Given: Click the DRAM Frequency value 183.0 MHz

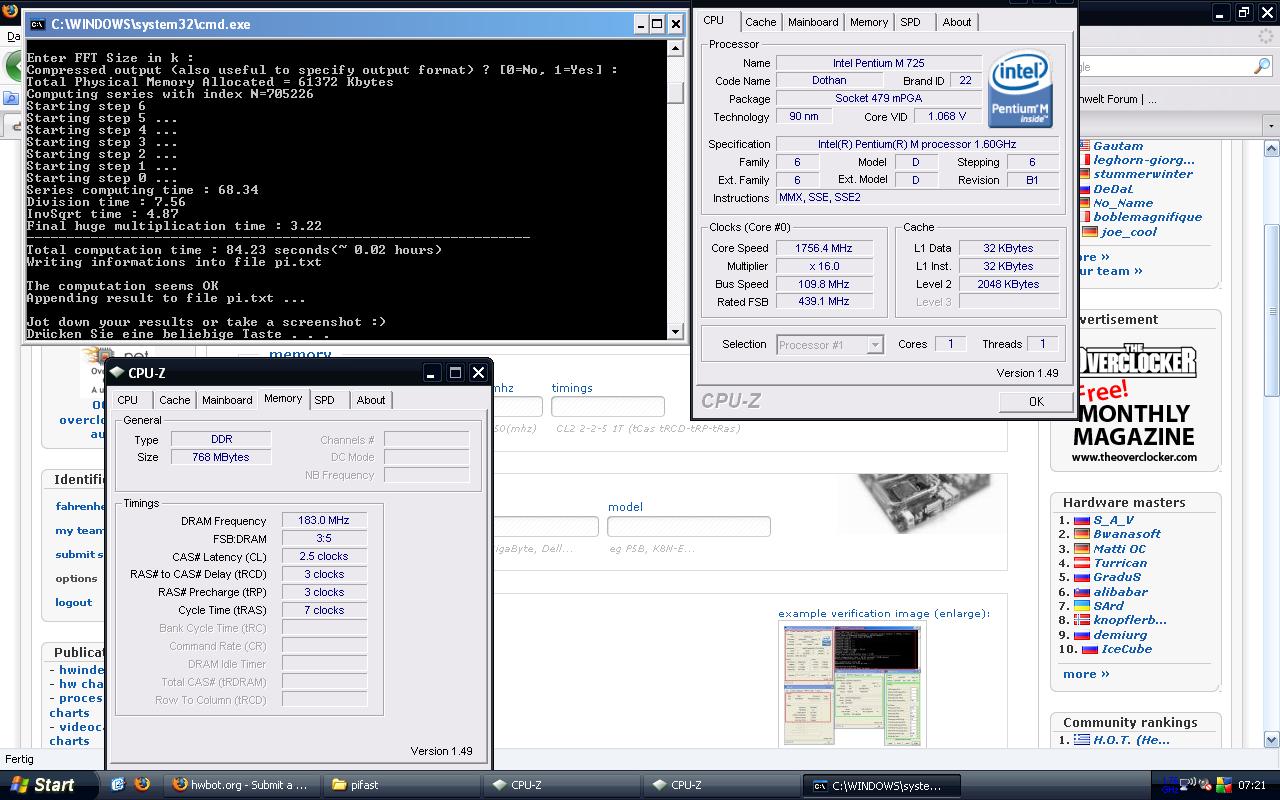Looking at the screenshot, I should (324, 520).
